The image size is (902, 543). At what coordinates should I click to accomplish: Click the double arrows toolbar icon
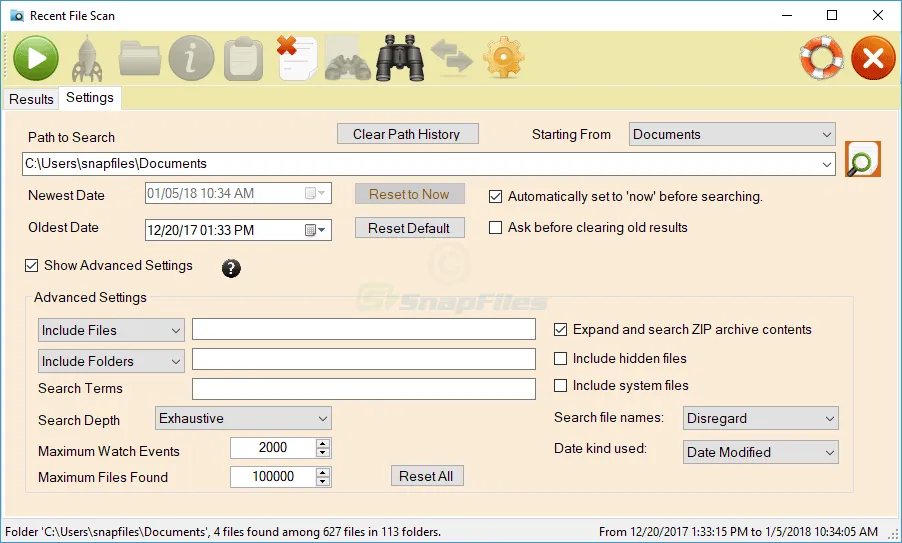[x=452, y=57]
